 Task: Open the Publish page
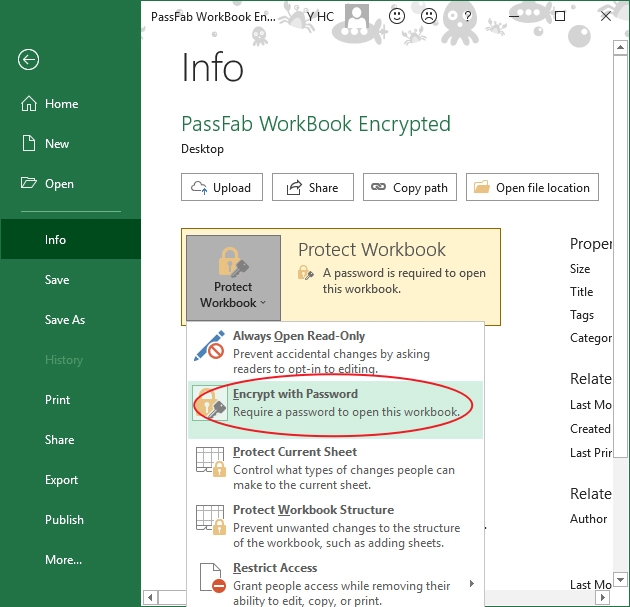(x=70, y=519)
